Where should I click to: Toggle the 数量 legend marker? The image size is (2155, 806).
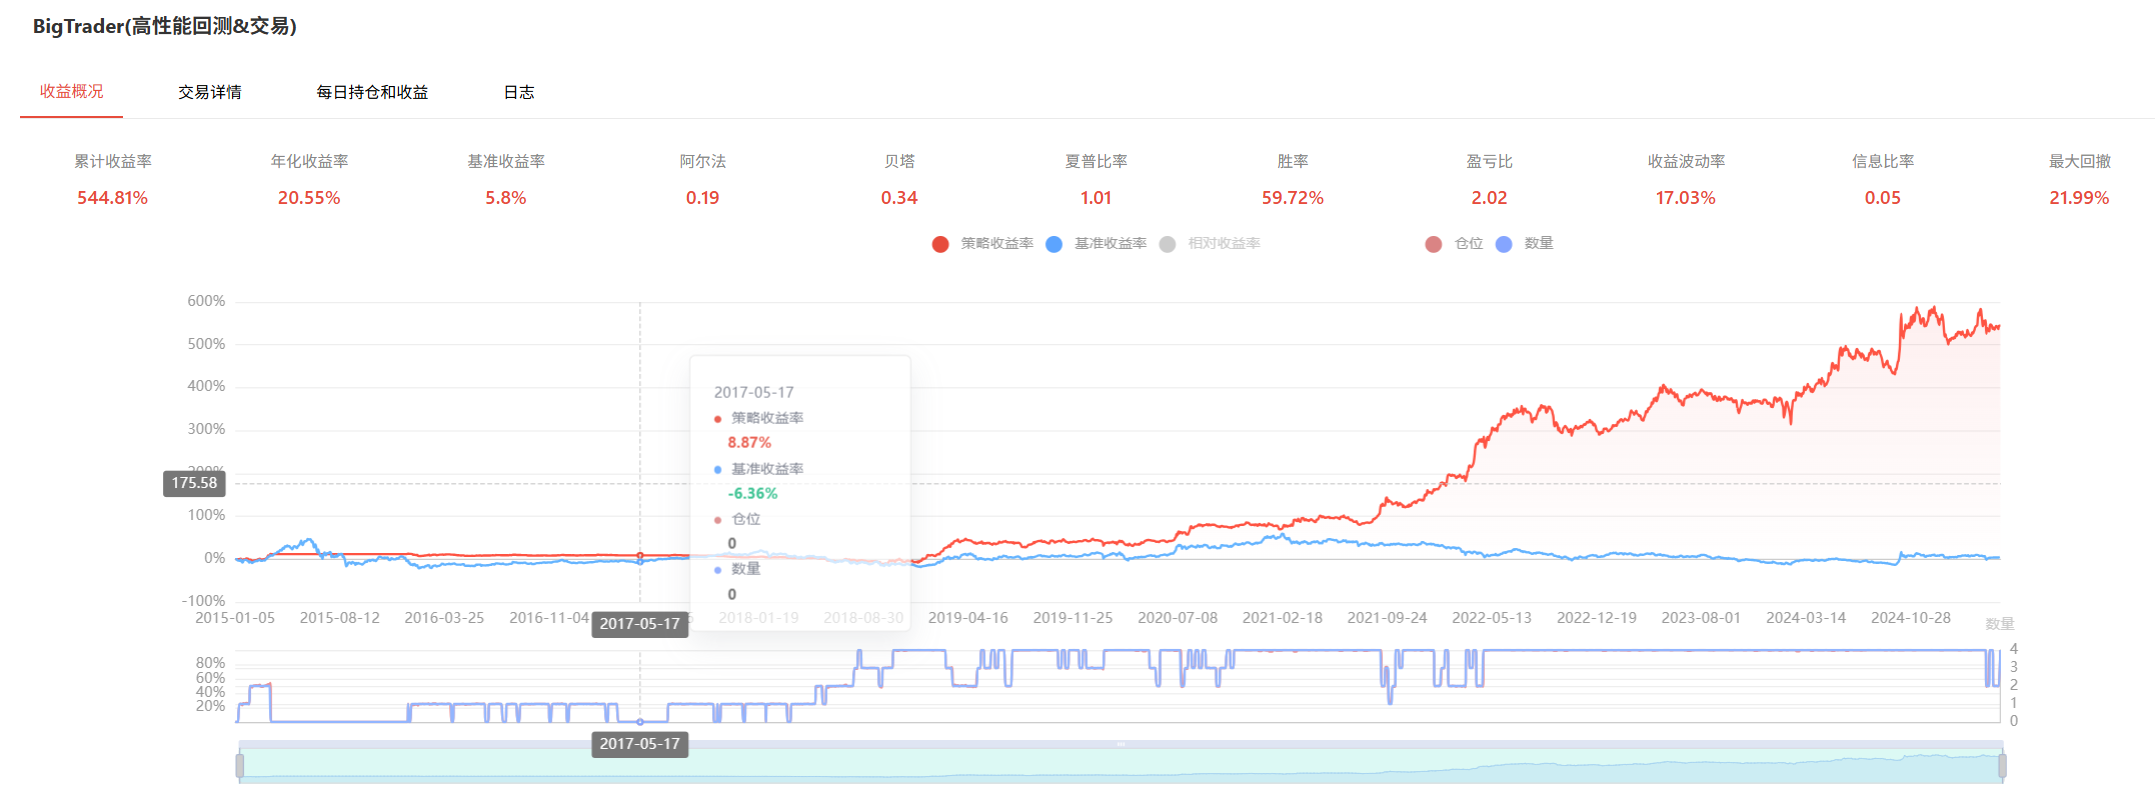tap(1504, 244)
